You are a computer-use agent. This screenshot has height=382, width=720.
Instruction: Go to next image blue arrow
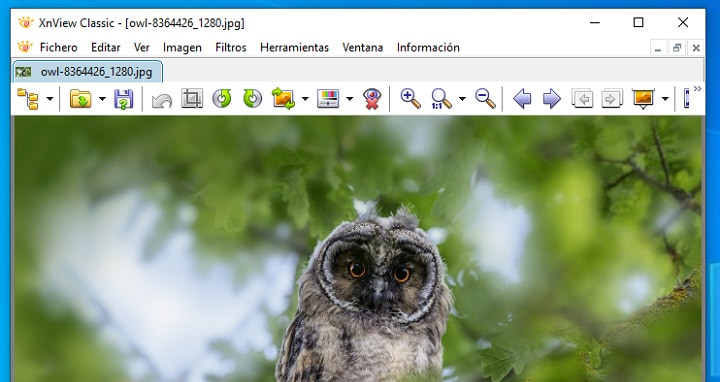pyautogui.click(x=551, y=99)
